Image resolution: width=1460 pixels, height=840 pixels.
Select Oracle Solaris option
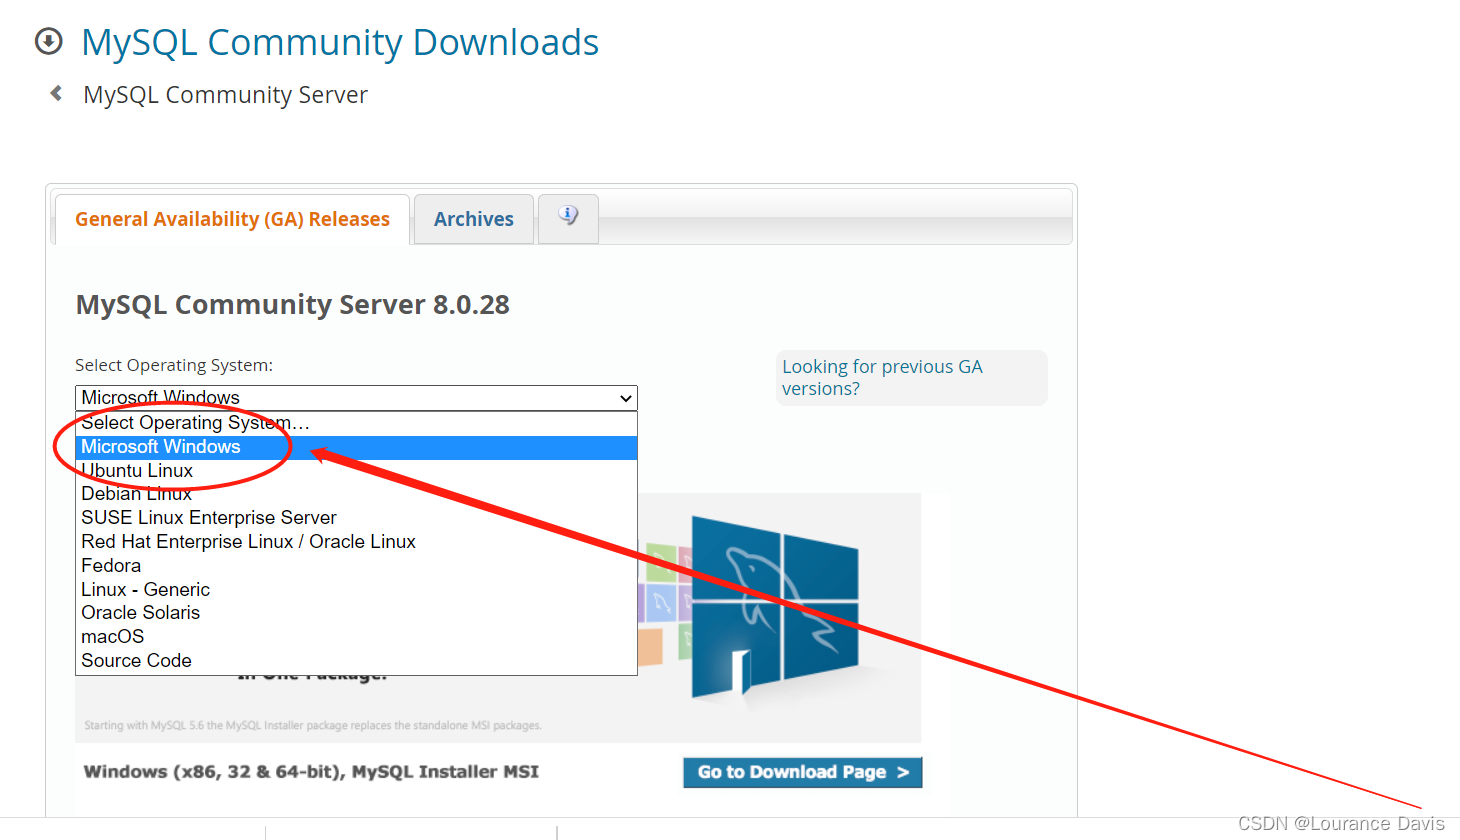point(356,613)
